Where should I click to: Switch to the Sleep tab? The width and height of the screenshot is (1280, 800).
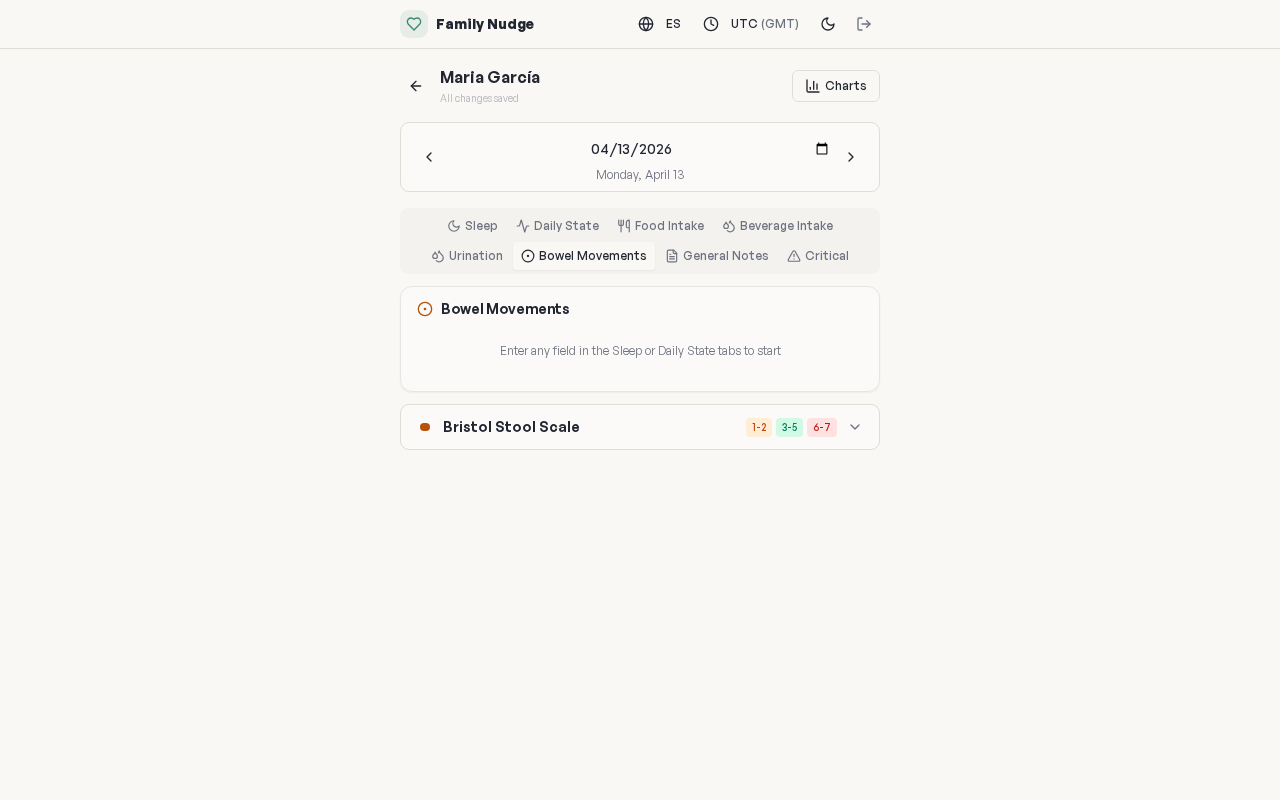tap(472, 226)
